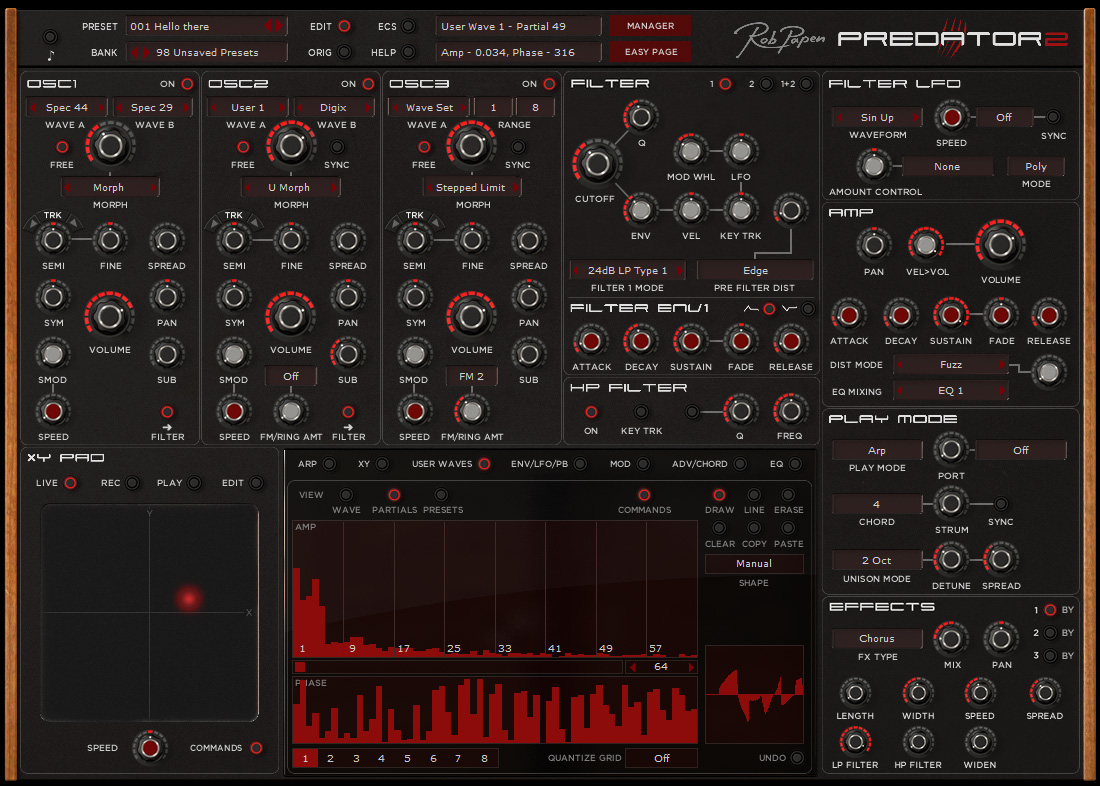Image resolution: width=1100 pixels, height=786 pixels.
Task: Open the Fuzz DIST MODE dropdown
Action: (951, 364)
